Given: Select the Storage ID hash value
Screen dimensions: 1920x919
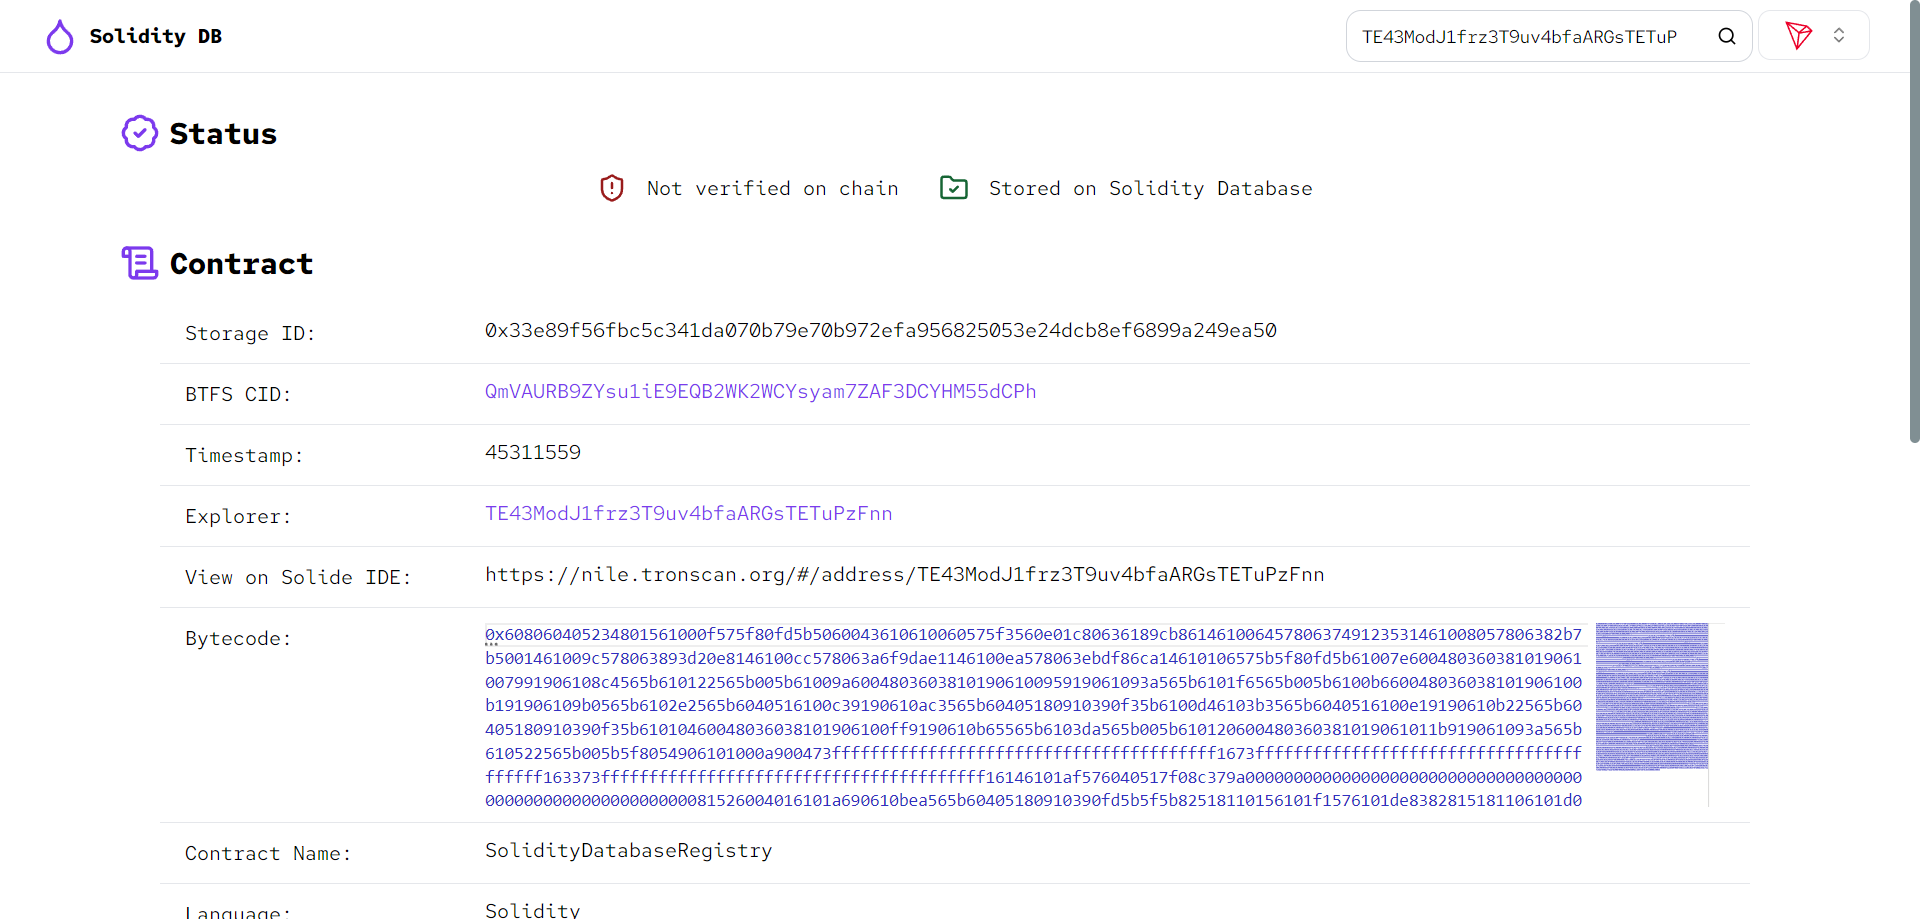Looking at the screenshot, I should pos(880,331).
